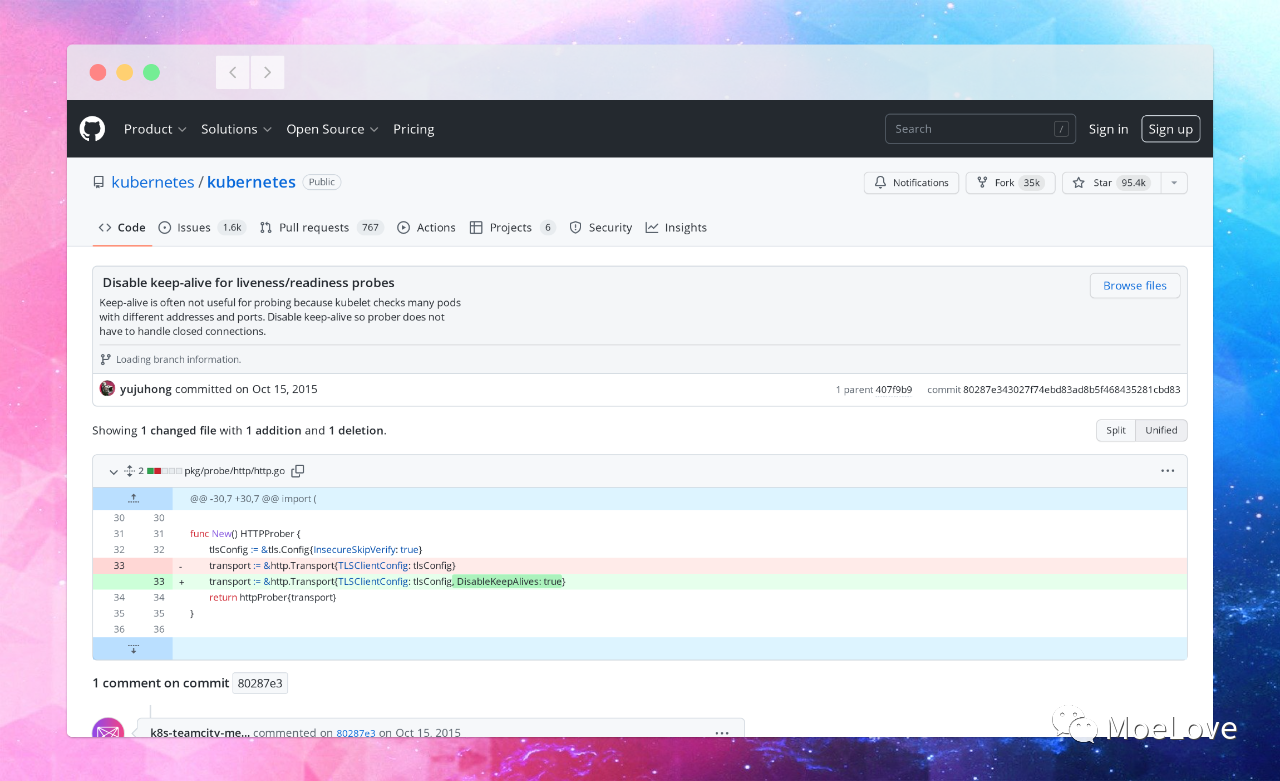Viewport: 1280px width, 781px height.
Task: Switch to the Security tab
Action: 601,228
